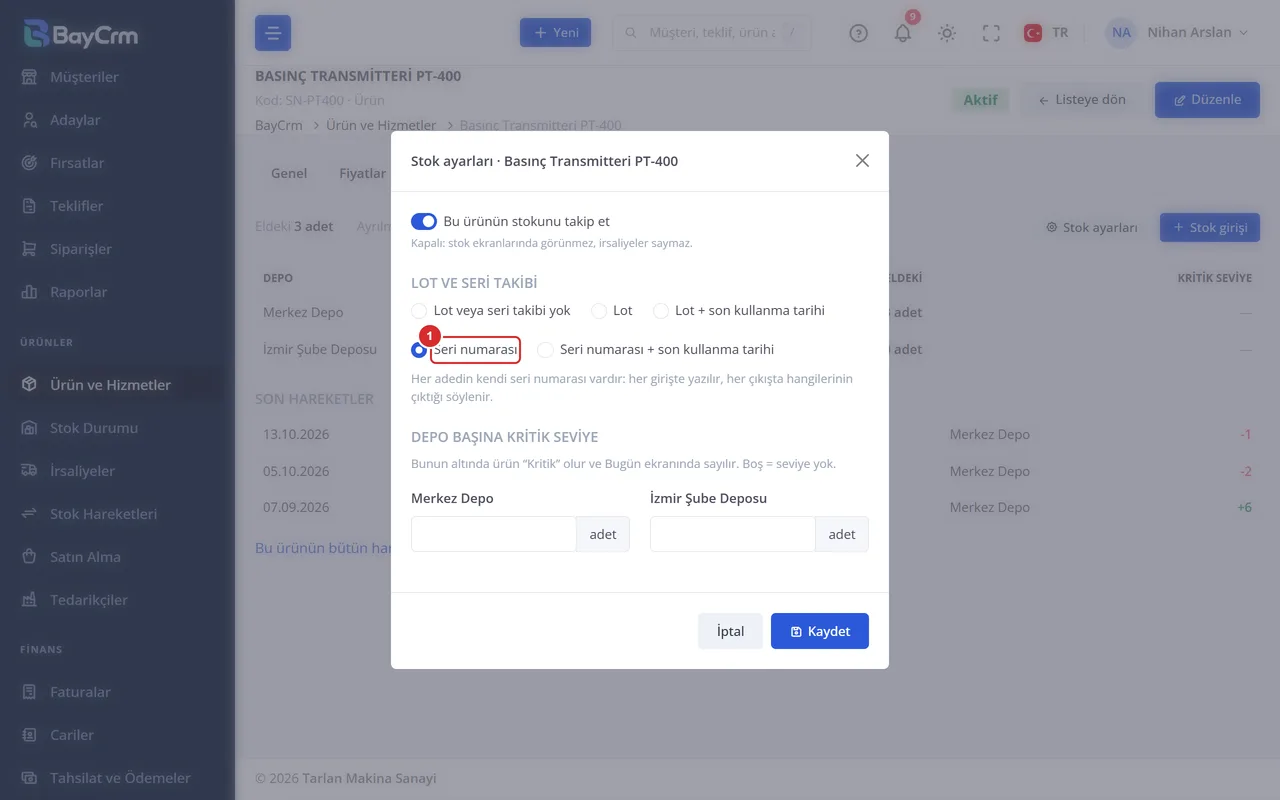Choose 'Seri numarası + son kullanma tarihi'
Viewport: 1280px width, 800px height.
pos(545,350)
